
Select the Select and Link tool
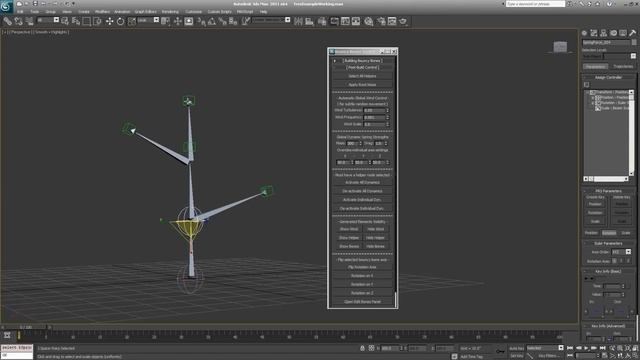click(8, 21)
